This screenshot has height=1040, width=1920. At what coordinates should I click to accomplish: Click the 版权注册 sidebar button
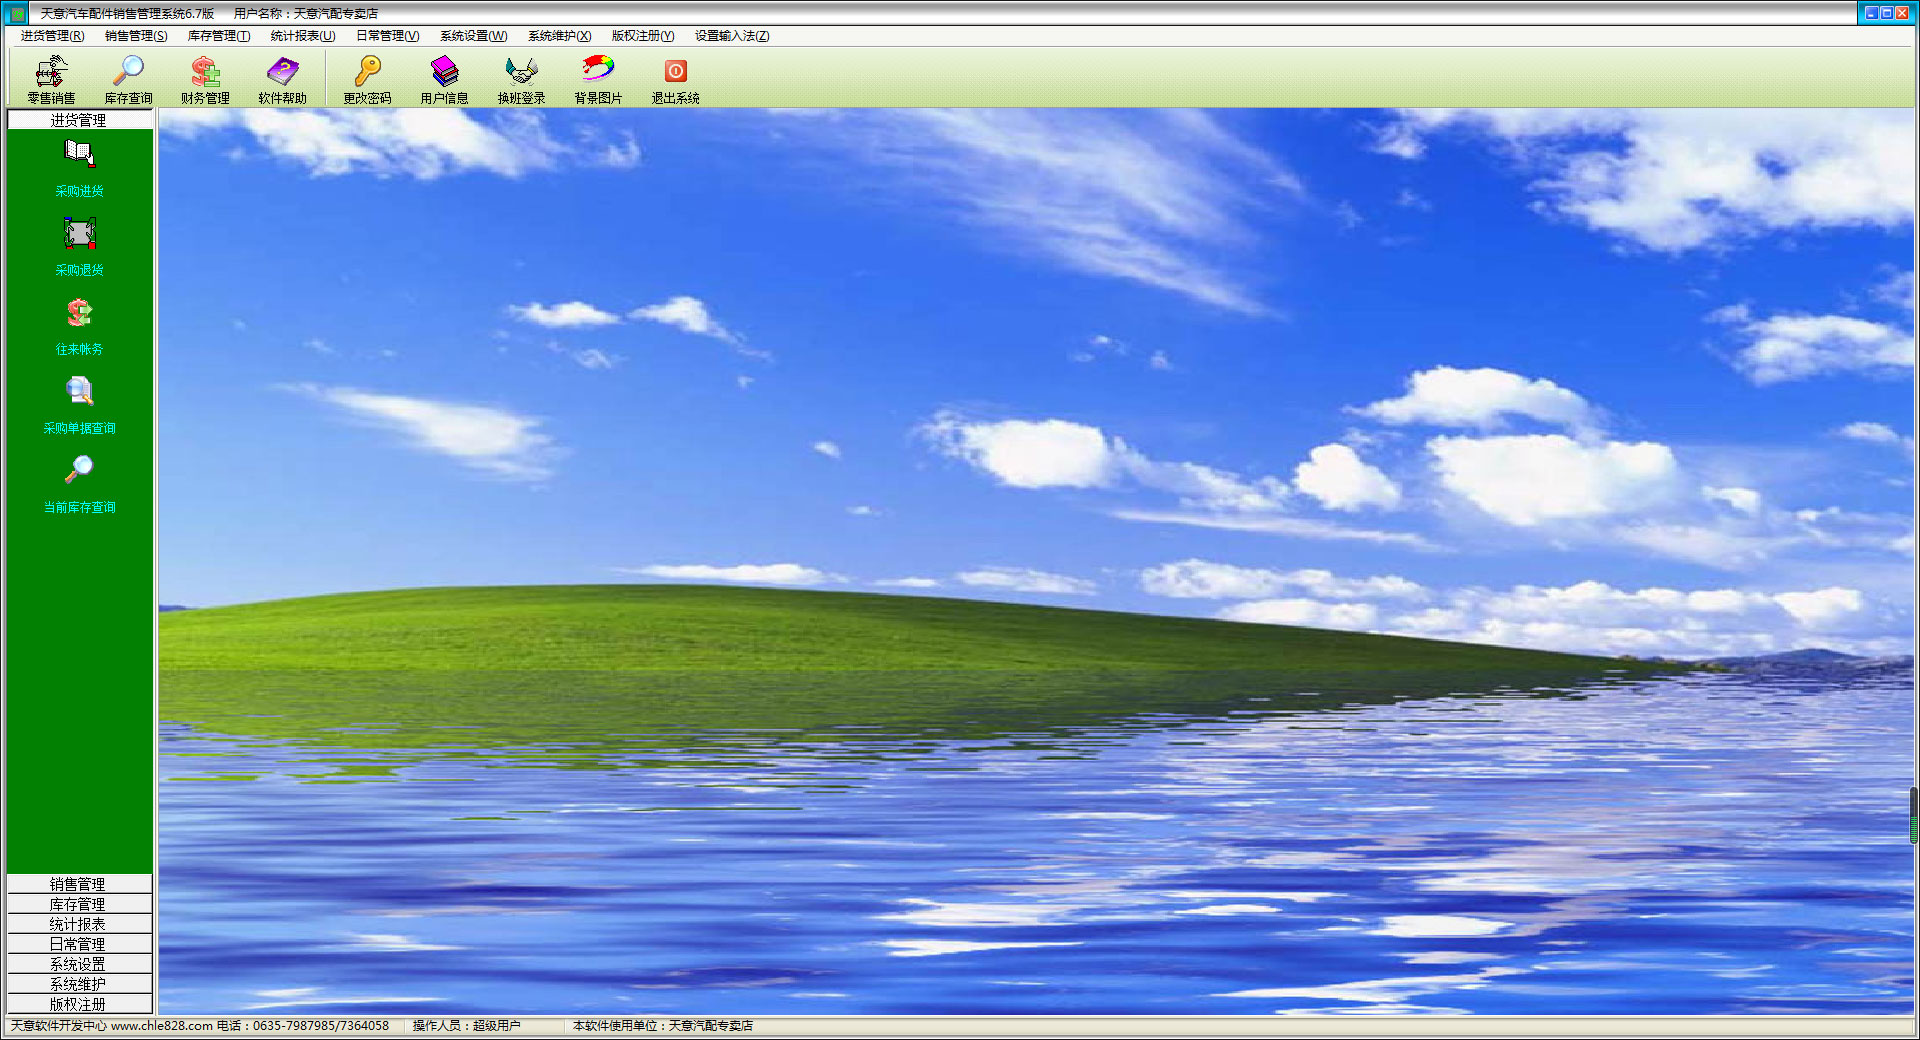[x=79, y=1004]
